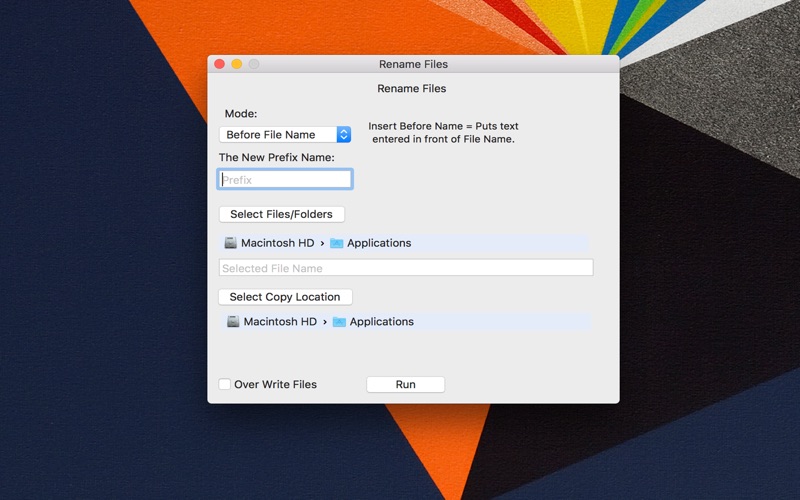
Task: Enable the Over Write Files checkbox
Action: (x=224, y=384)
